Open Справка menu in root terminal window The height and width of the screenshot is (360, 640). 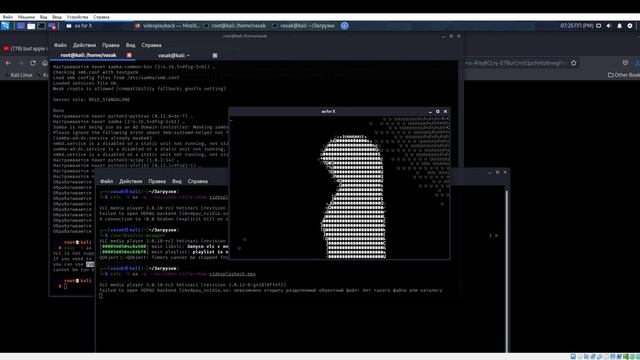151,45
